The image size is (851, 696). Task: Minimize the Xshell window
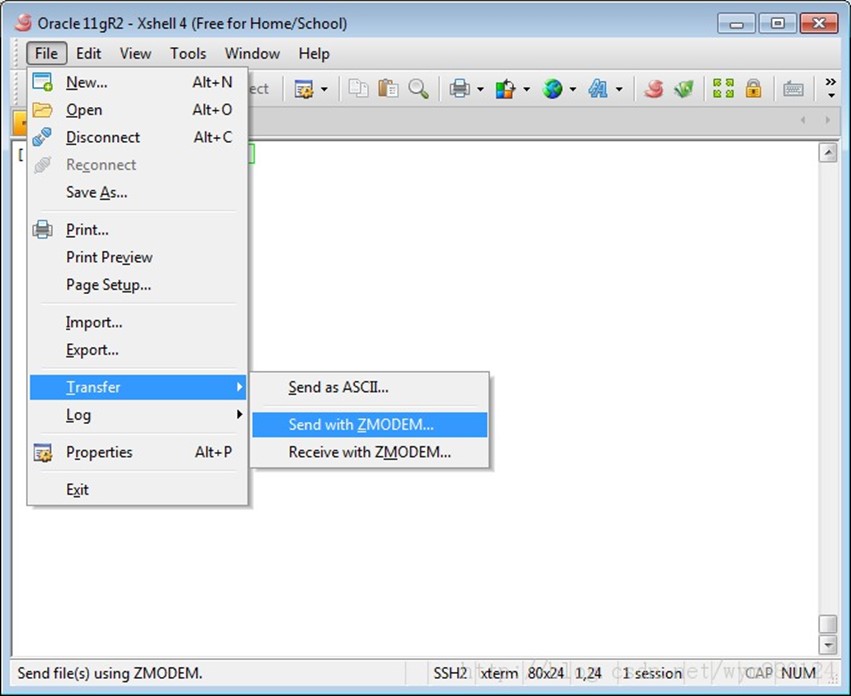point(736,24)
